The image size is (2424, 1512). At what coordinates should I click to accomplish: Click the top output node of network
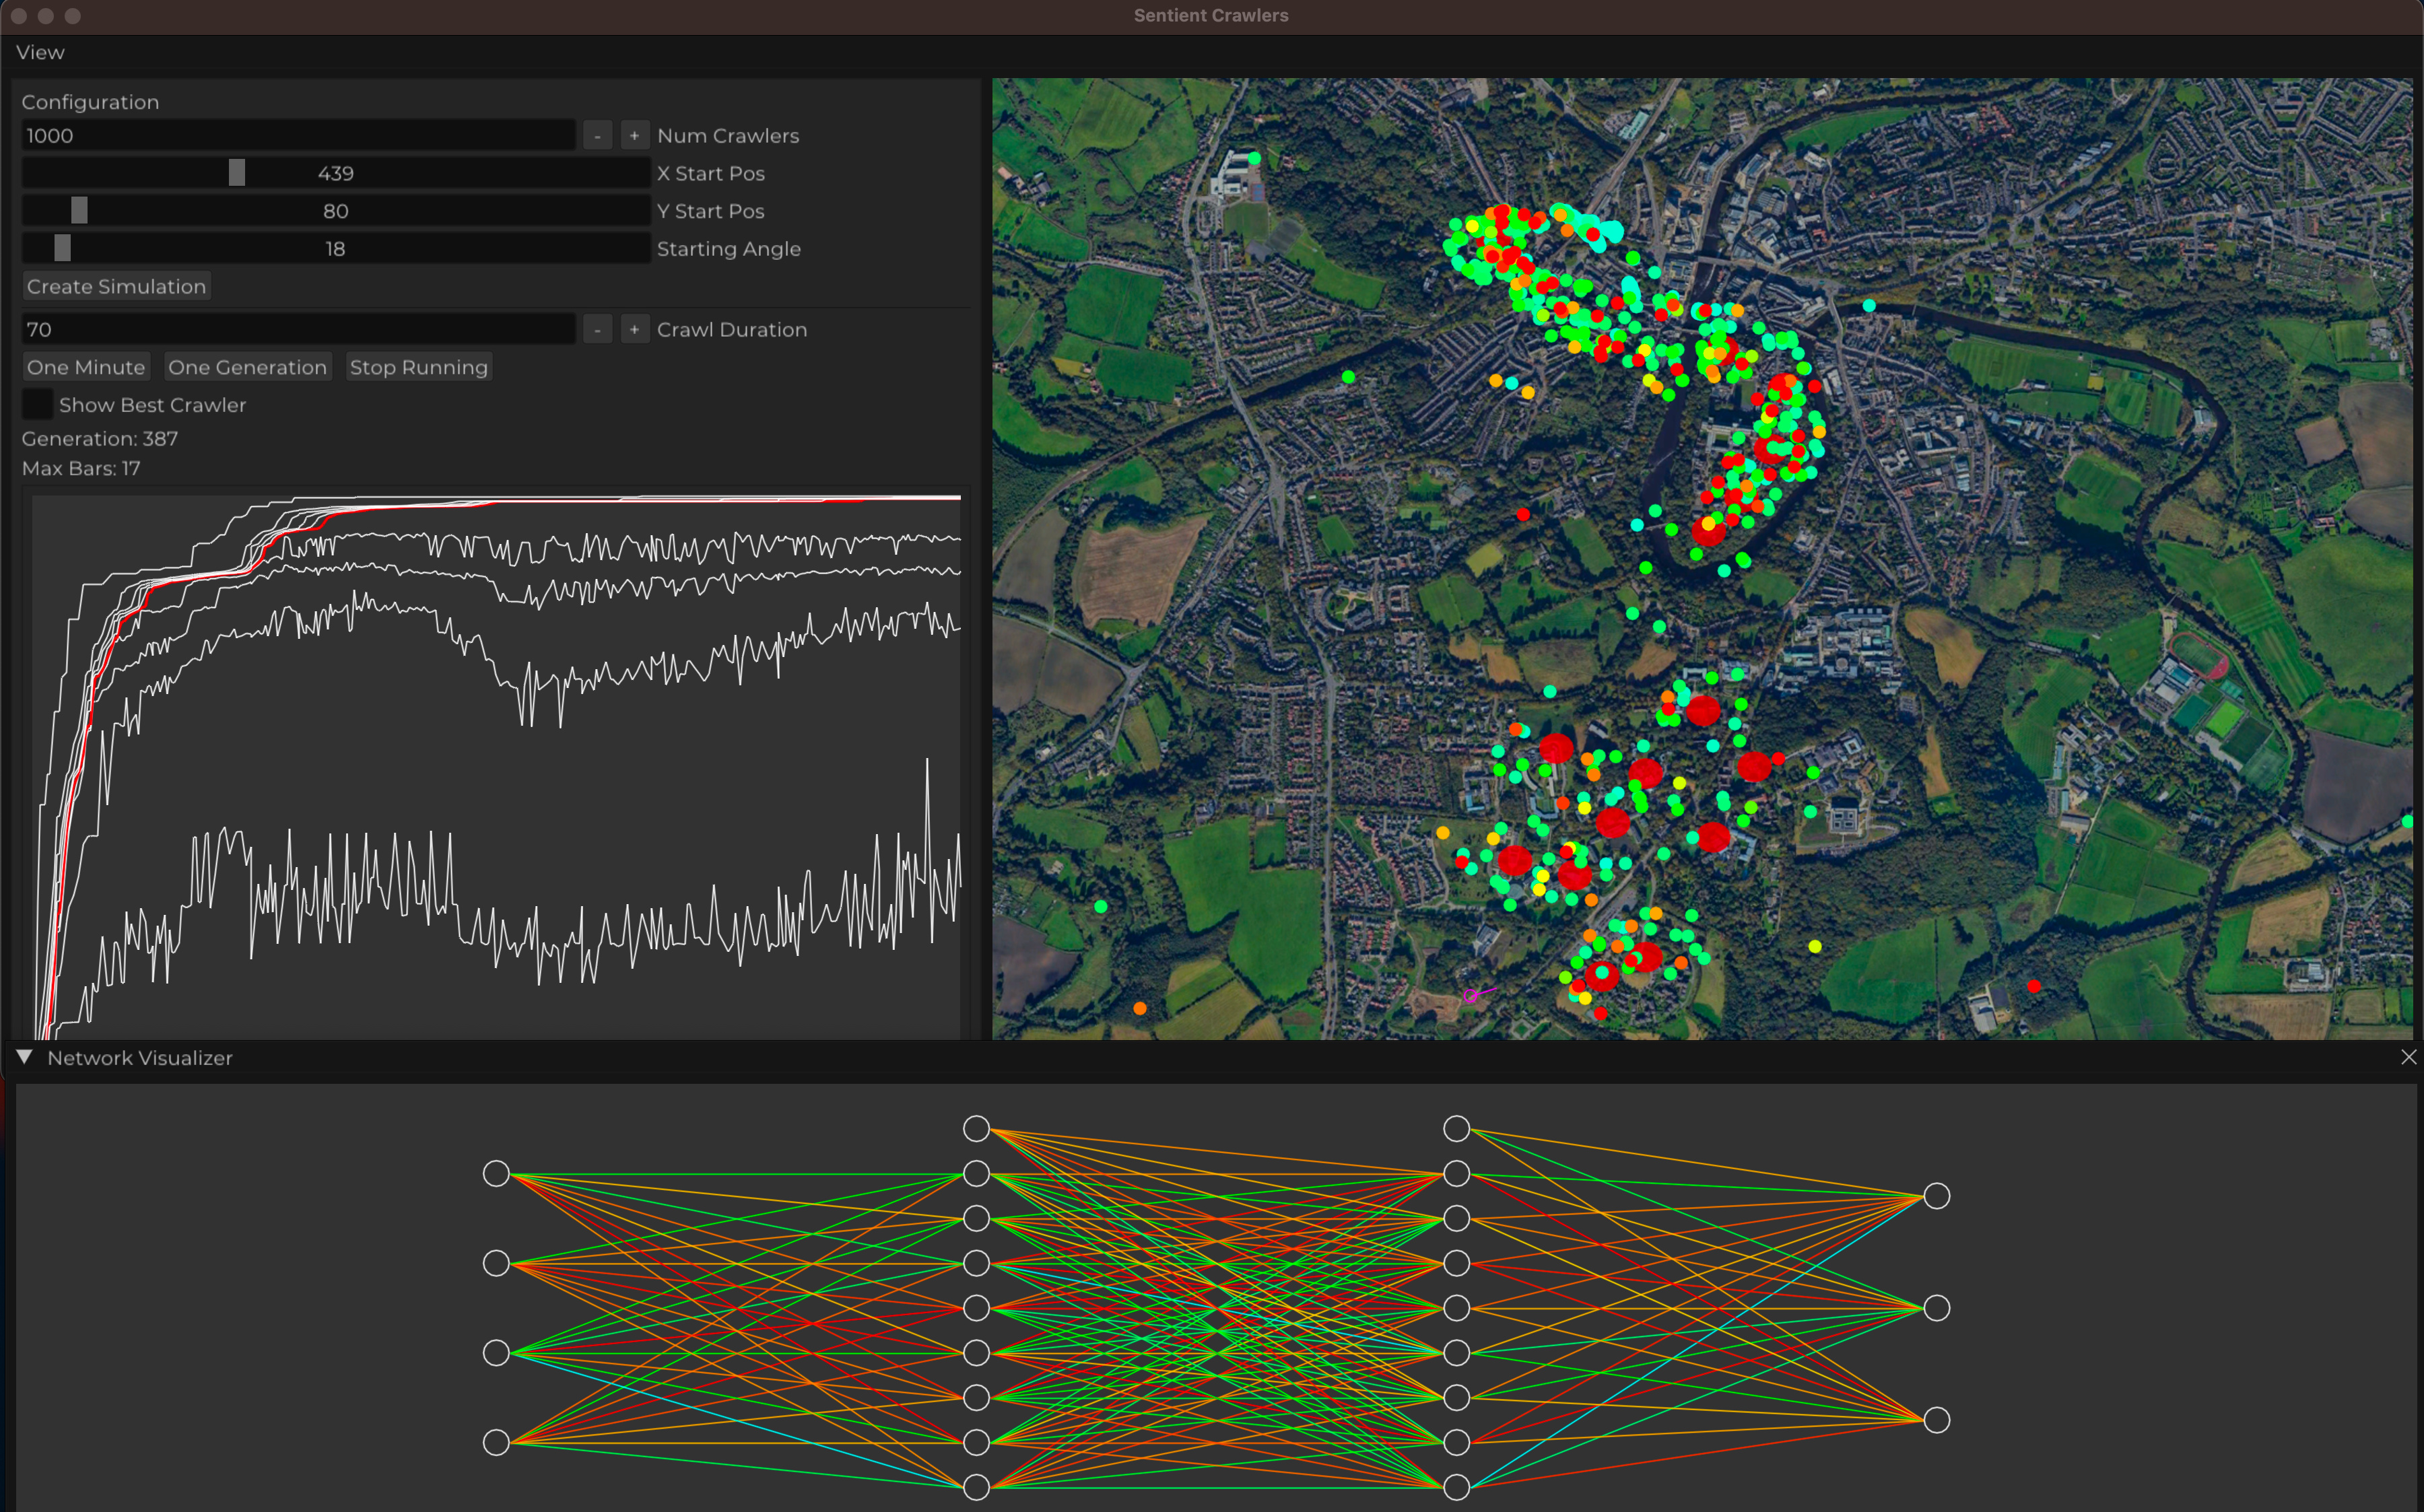click(1936, 1196)
